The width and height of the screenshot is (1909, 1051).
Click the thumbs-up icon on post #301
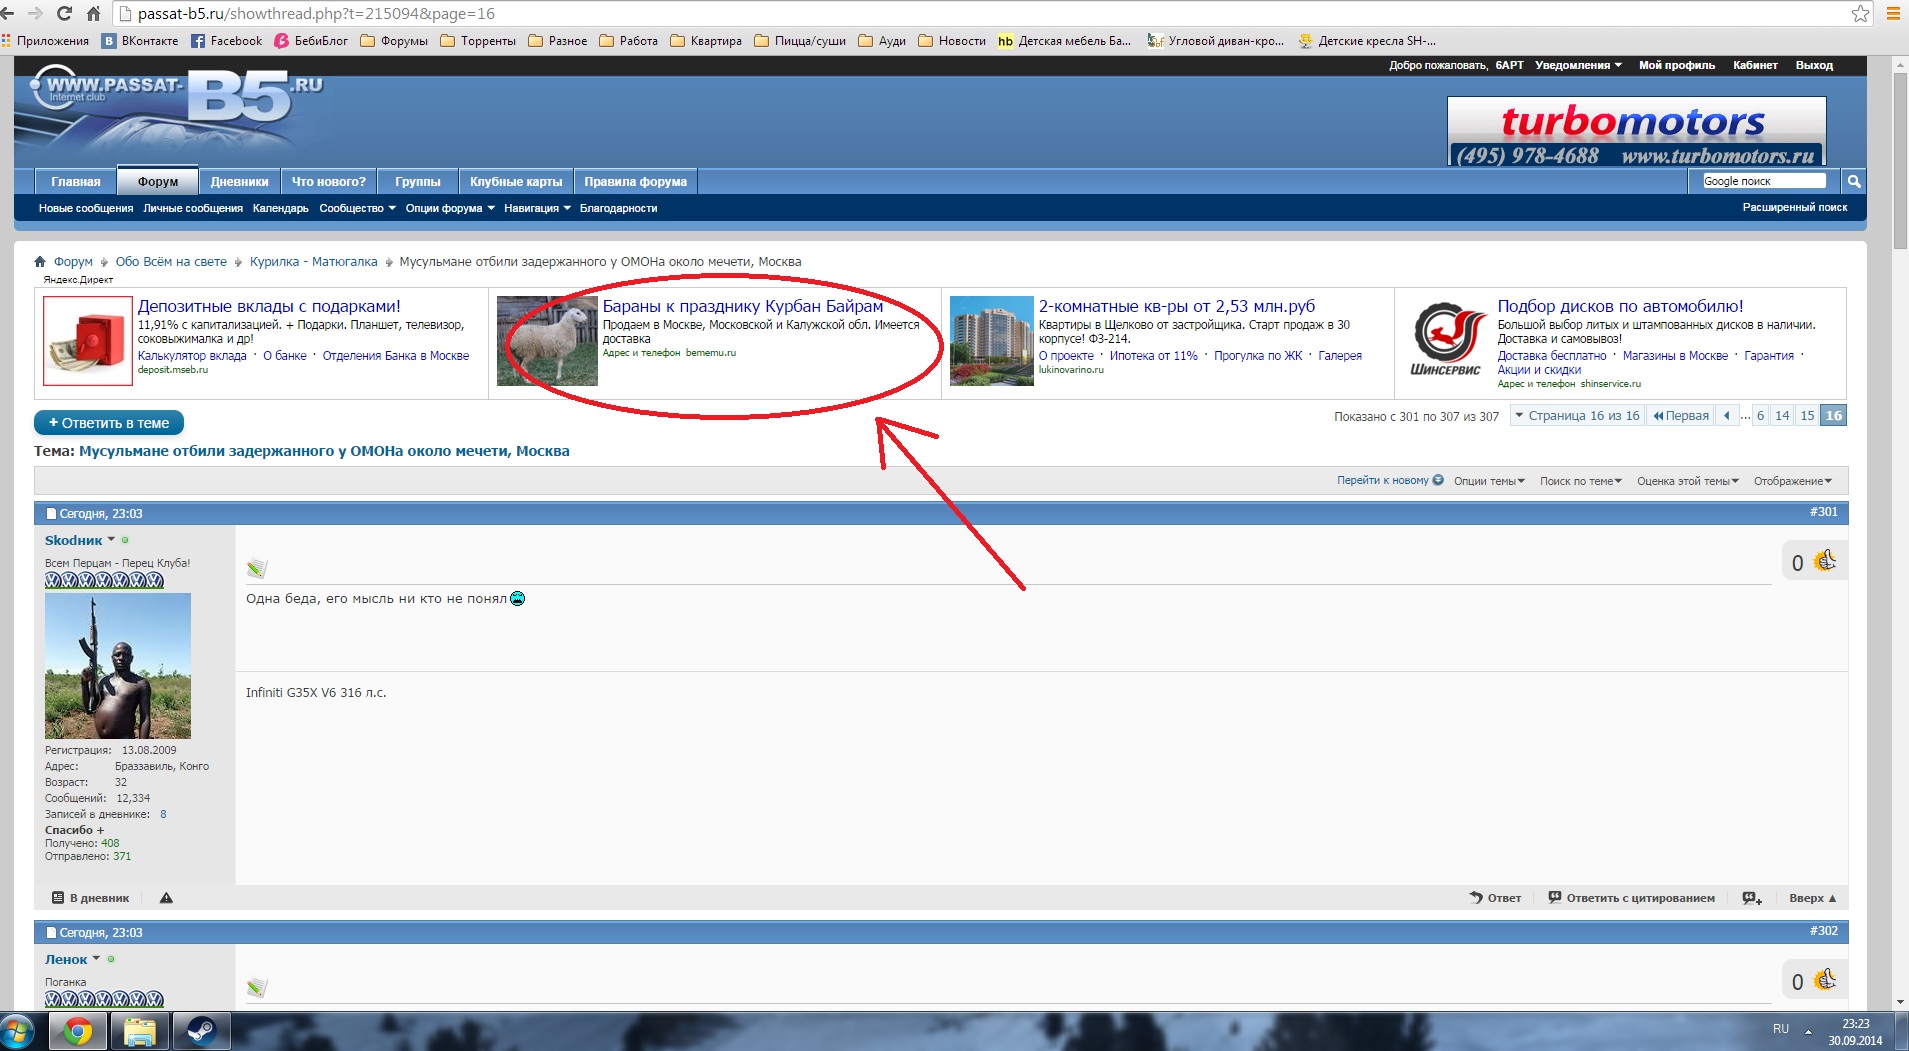click(x=1825, y=561)
